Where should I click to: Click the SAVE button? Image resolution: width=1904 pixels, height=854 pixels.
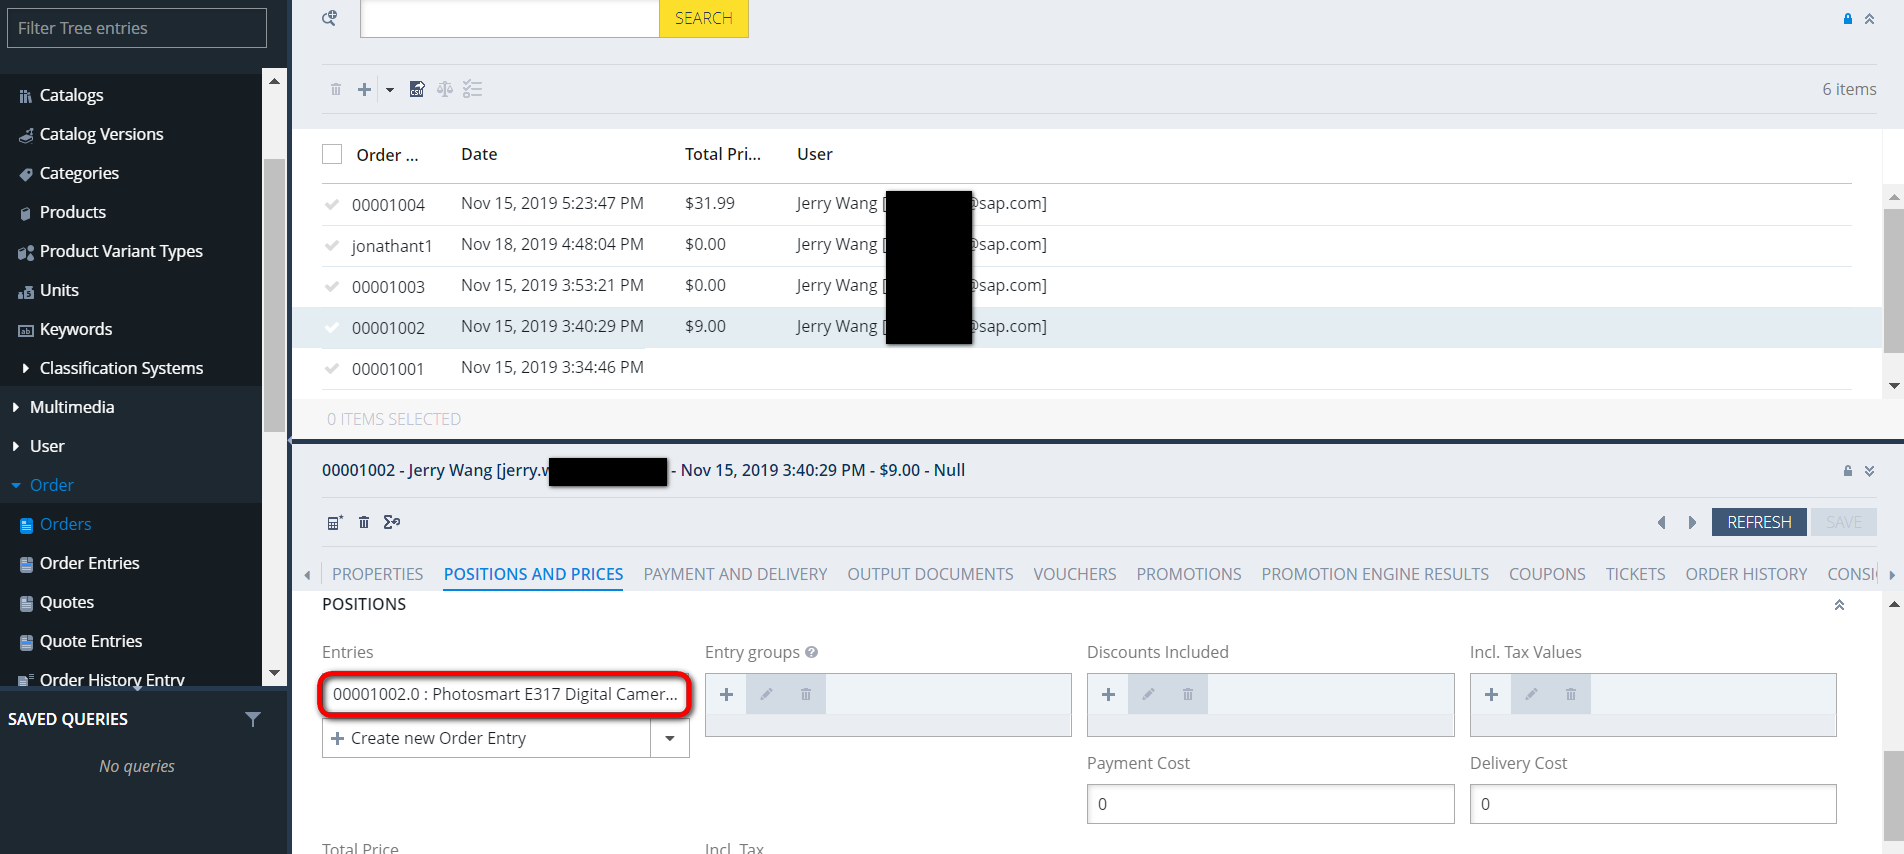point(1844,522)
